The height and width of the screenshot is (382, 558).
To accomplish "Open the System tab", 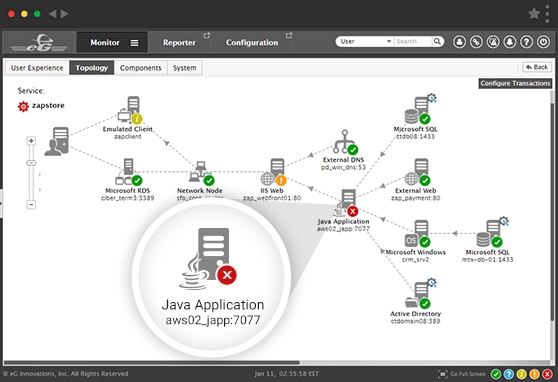I will [184, 68].
